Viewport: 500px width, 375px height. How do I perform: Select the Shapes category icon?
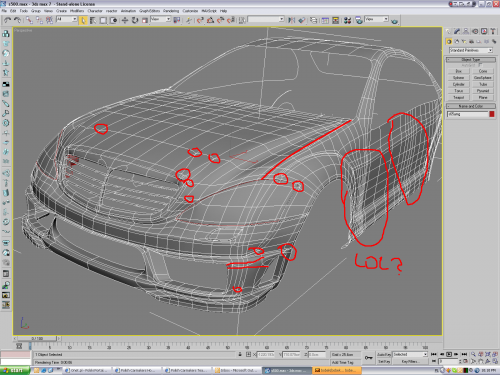pos(457,42)
